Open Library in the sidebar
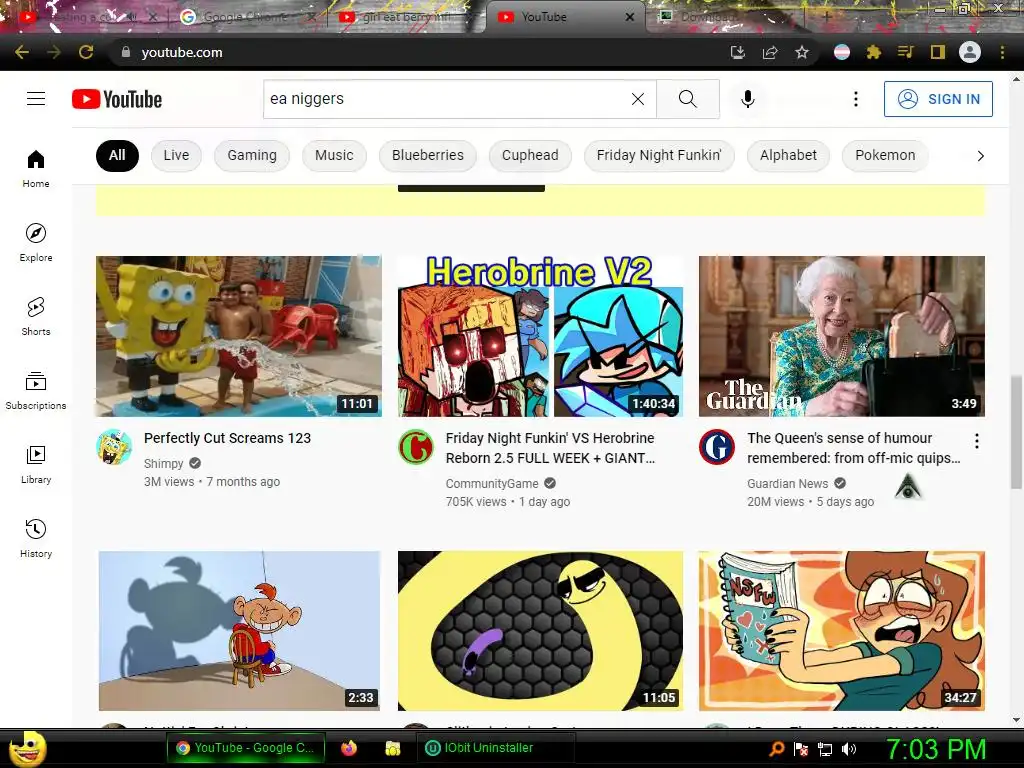Screen dimensions: 1024x768 pyautogui.click(x=36, y=464)
